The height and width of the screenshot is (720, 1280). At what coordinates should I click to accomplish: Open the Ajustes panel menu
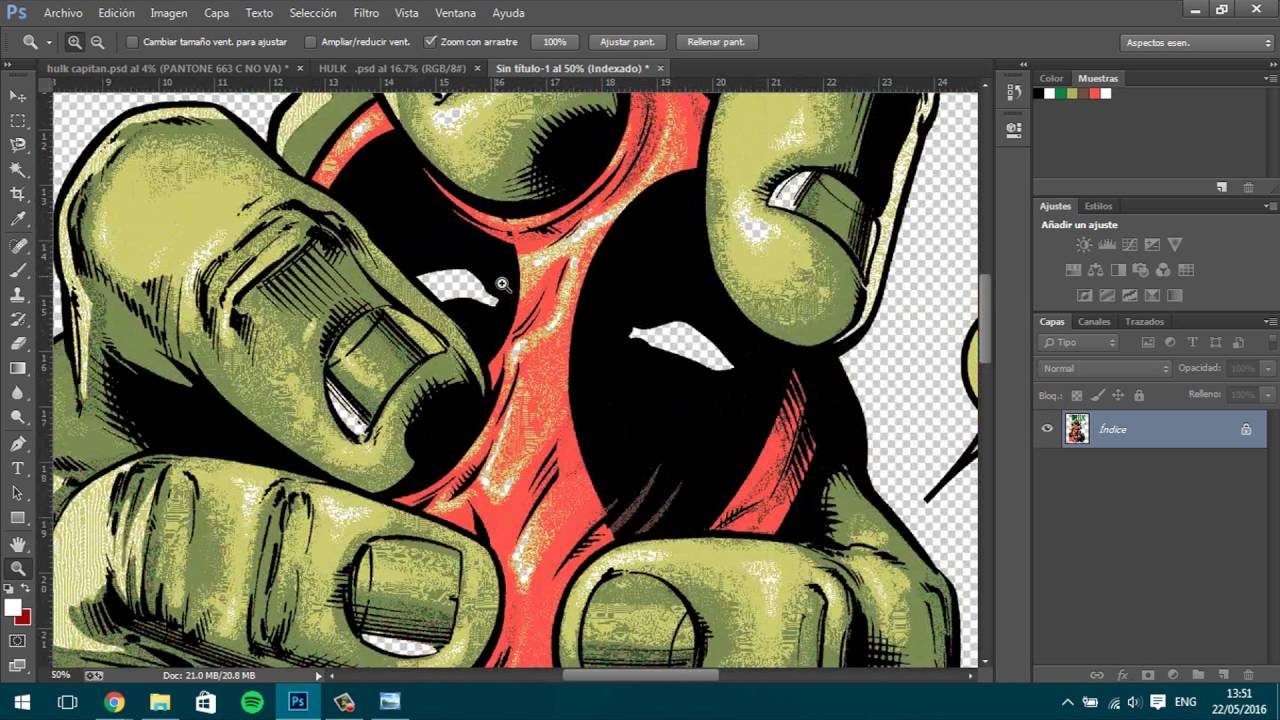pyautogui.click(x=1270, y=206)
